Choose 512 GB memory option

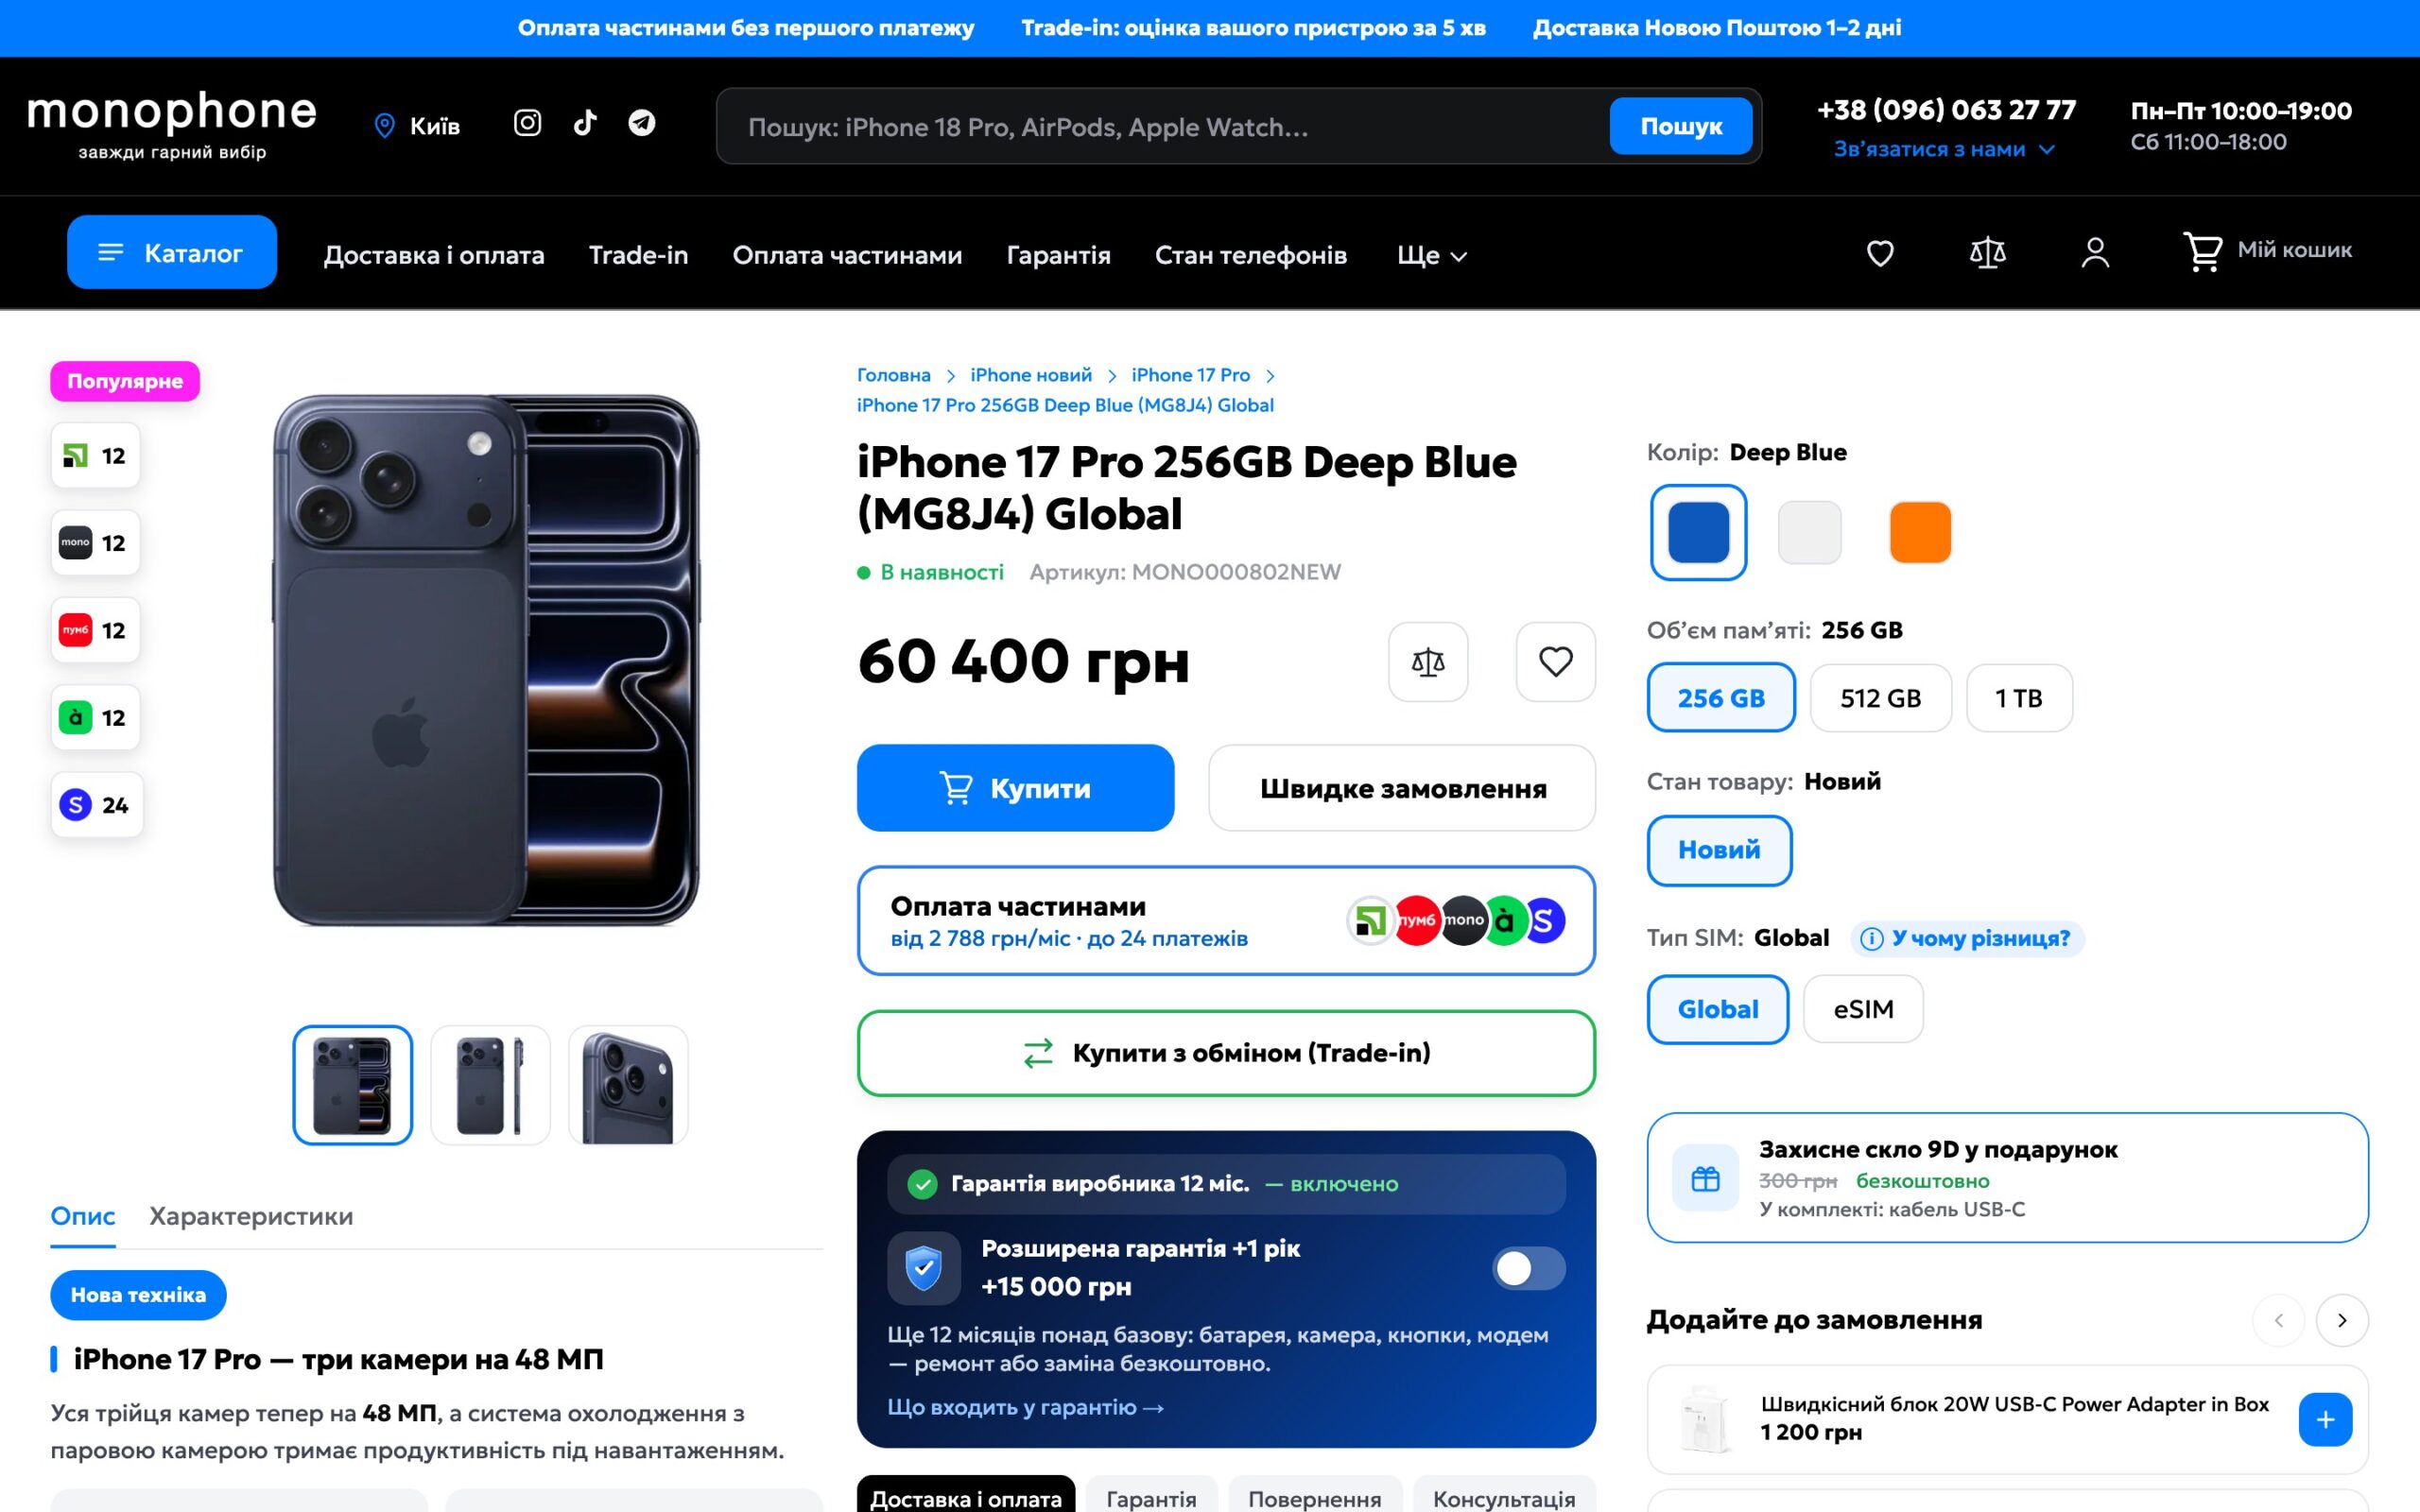[1880, 698]
